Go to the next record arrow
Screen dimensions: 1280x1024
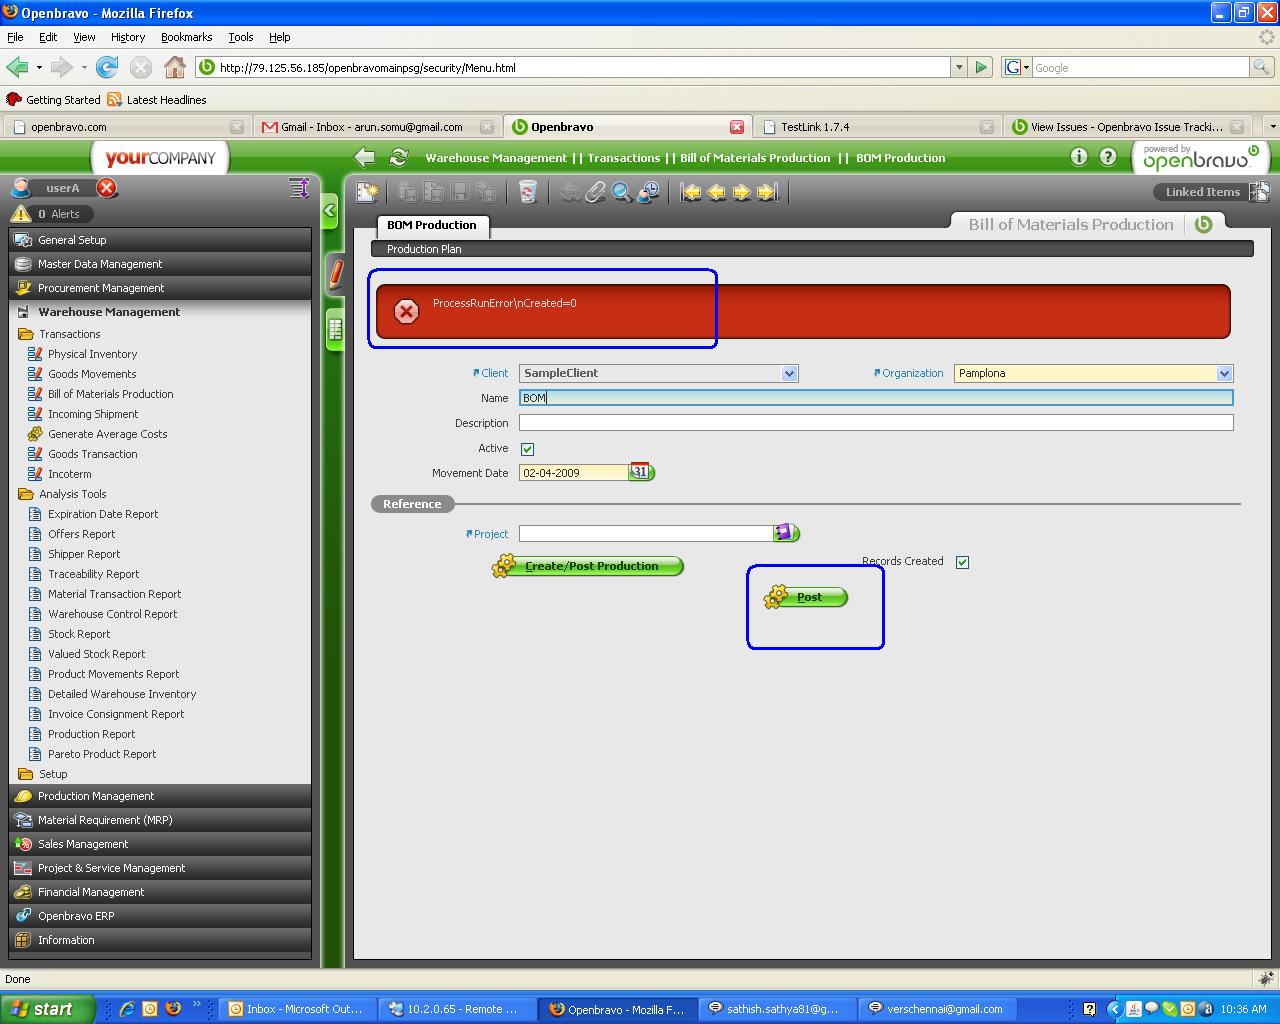(x=742, y=192)
